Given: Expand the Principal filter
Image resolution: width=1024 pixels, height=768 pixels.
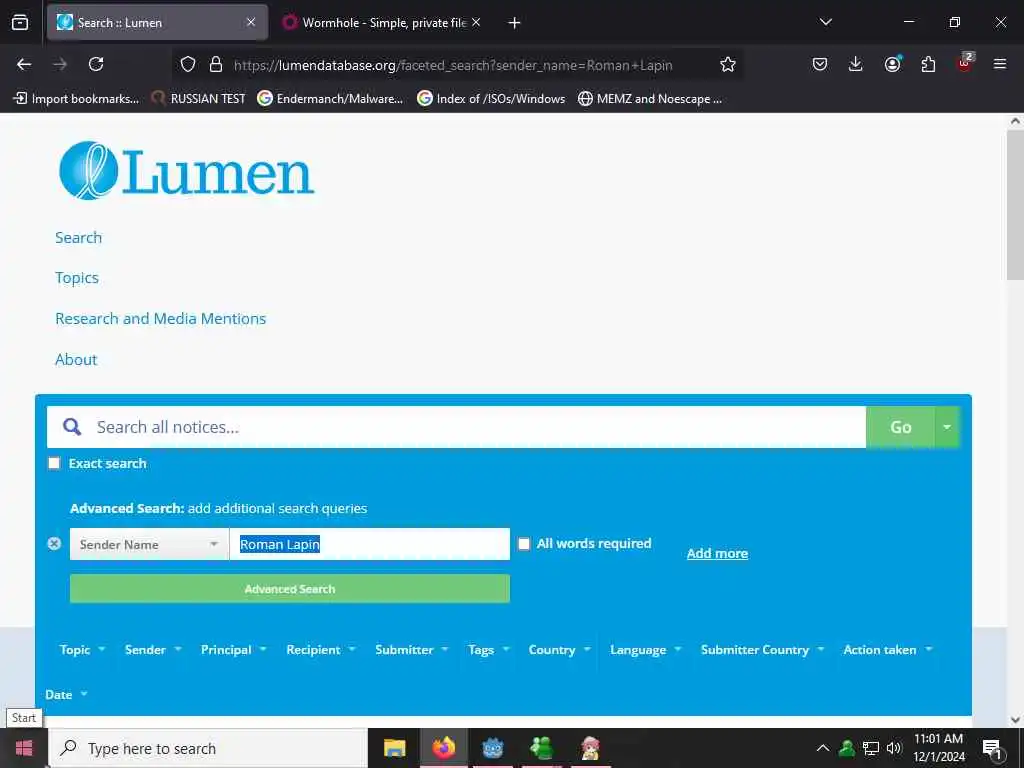Looking at the screenshot, I should (234, 650).
